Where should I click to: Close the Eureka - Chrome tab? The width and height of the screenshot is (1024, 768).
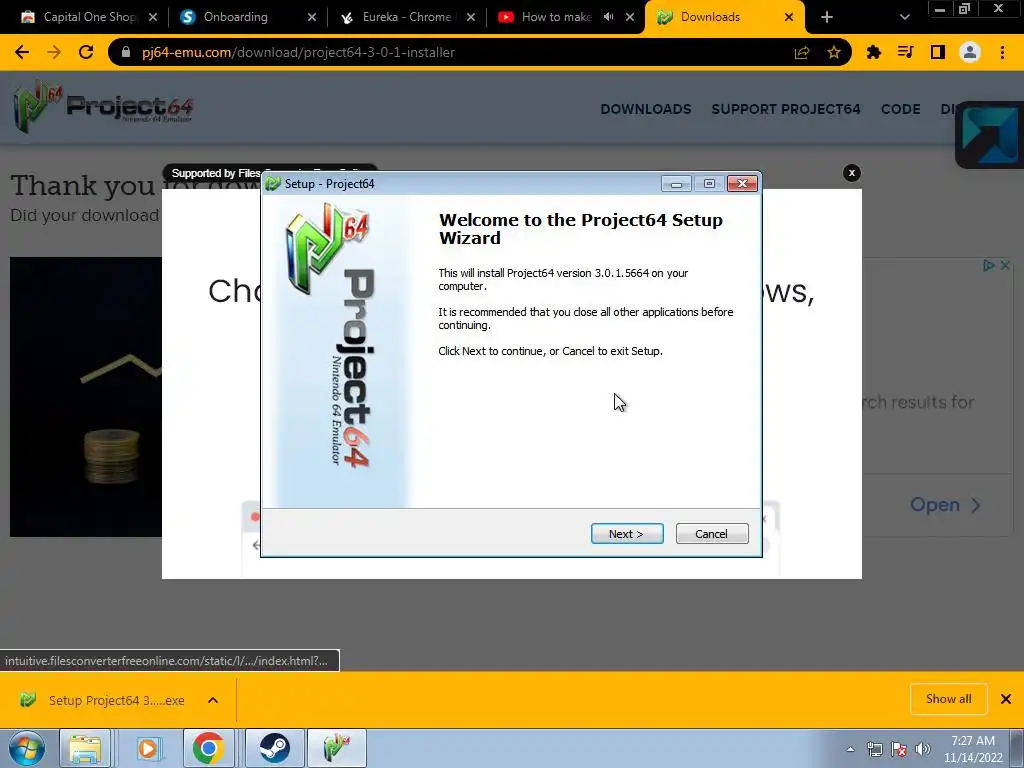coord(471,17)
